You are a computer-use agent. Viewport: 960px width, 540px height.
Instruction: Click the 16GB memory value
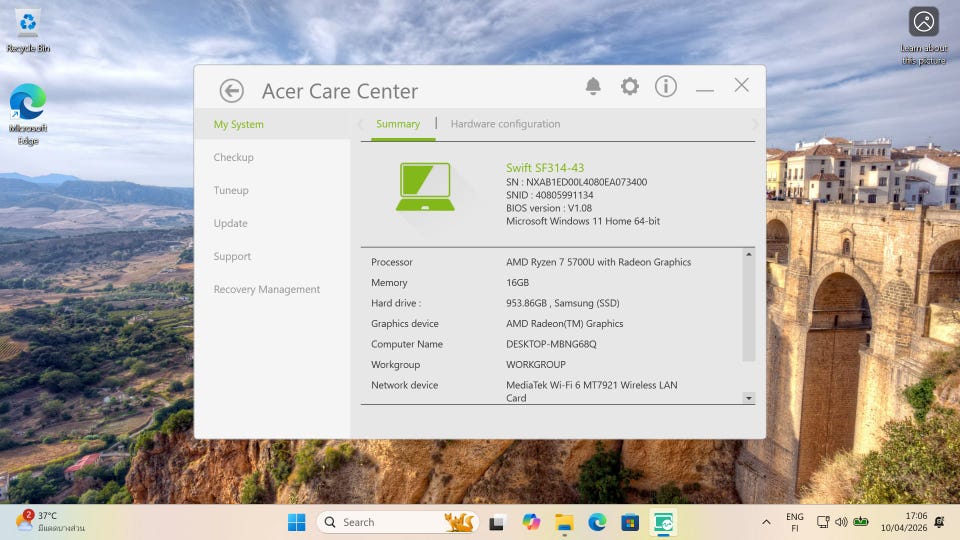pos(517,283)
